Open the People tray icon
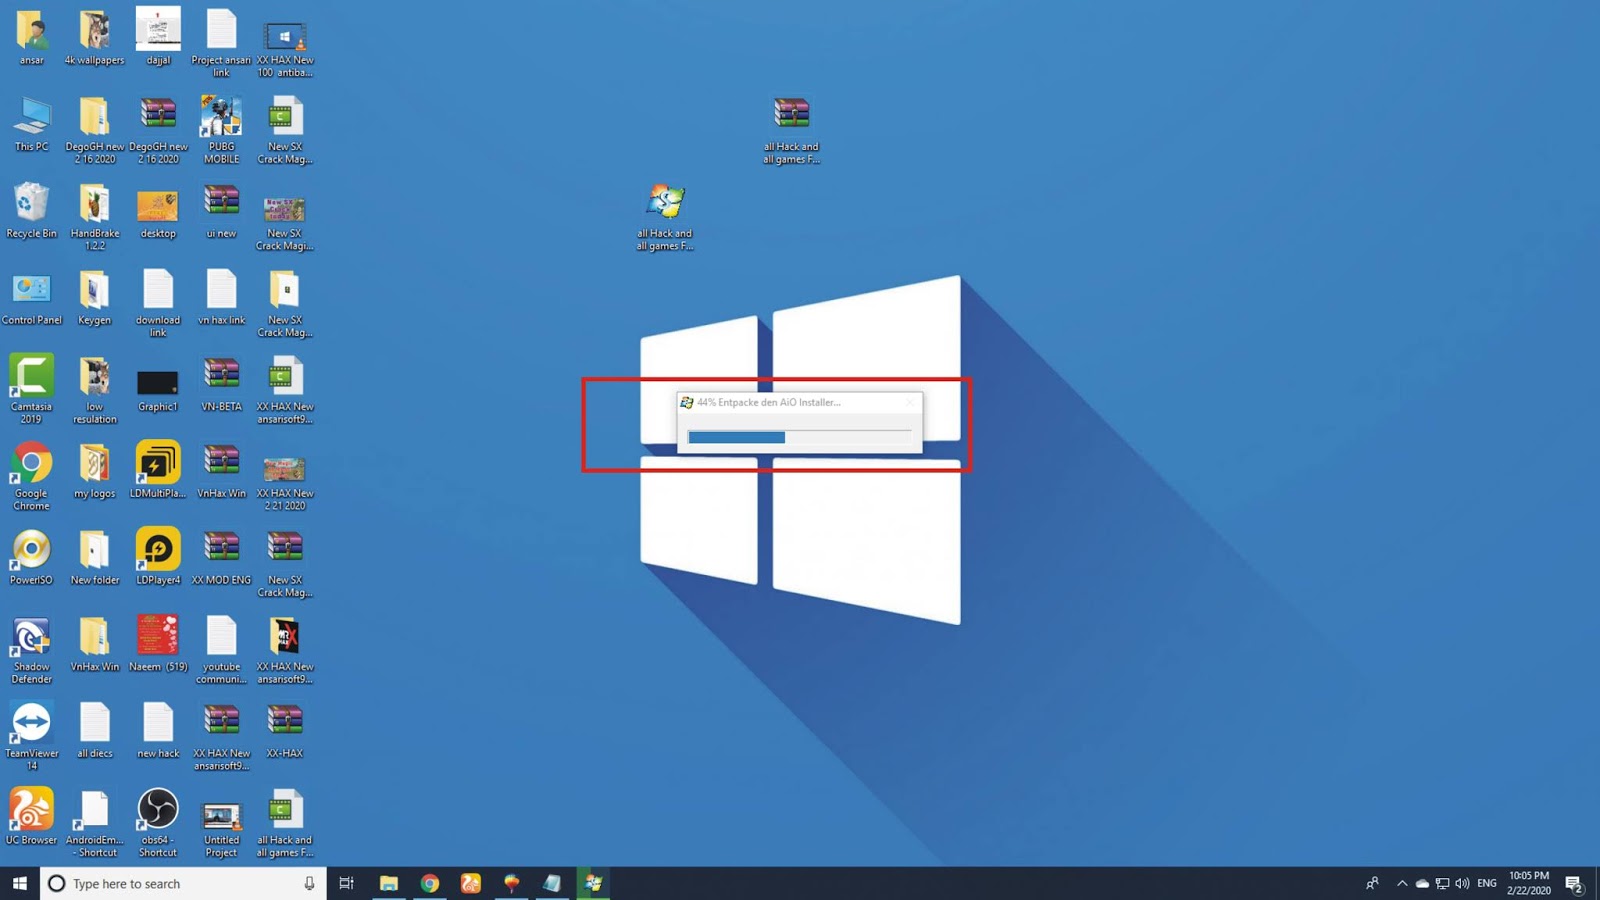 (1372, 883)
